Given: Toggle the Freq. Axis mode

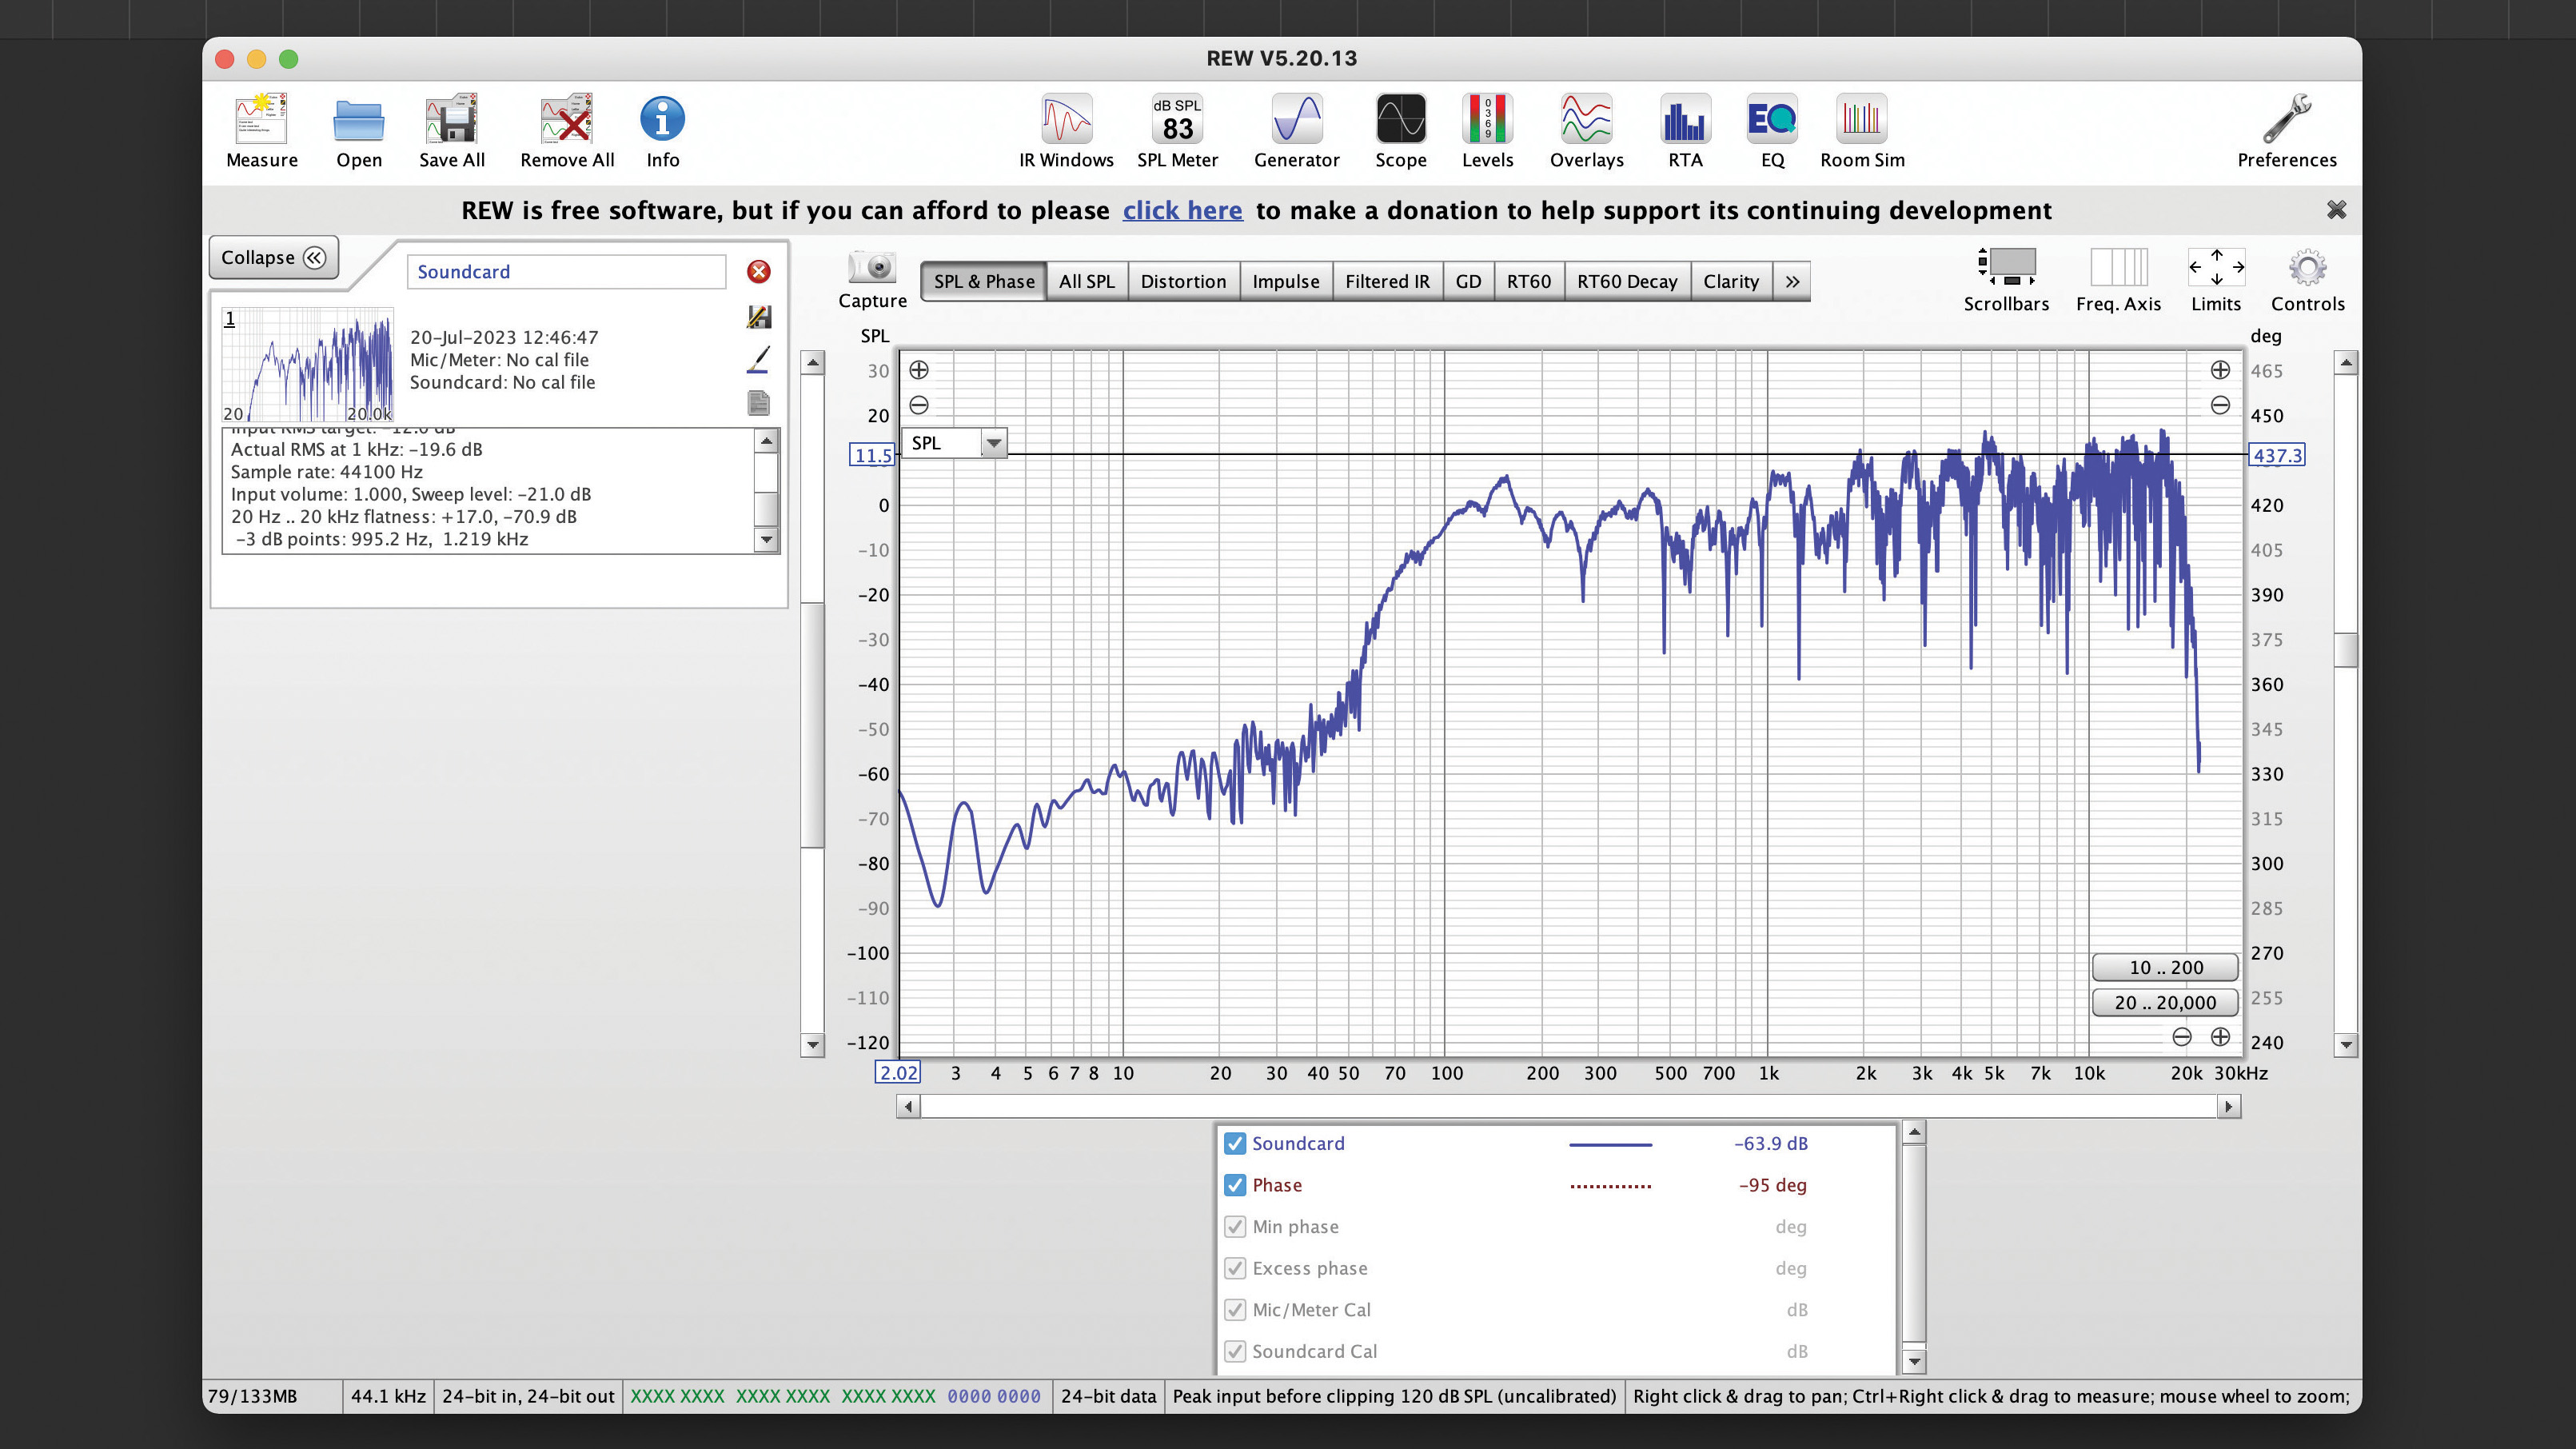Looking at the screenshot, I should tap(2118, 280).
